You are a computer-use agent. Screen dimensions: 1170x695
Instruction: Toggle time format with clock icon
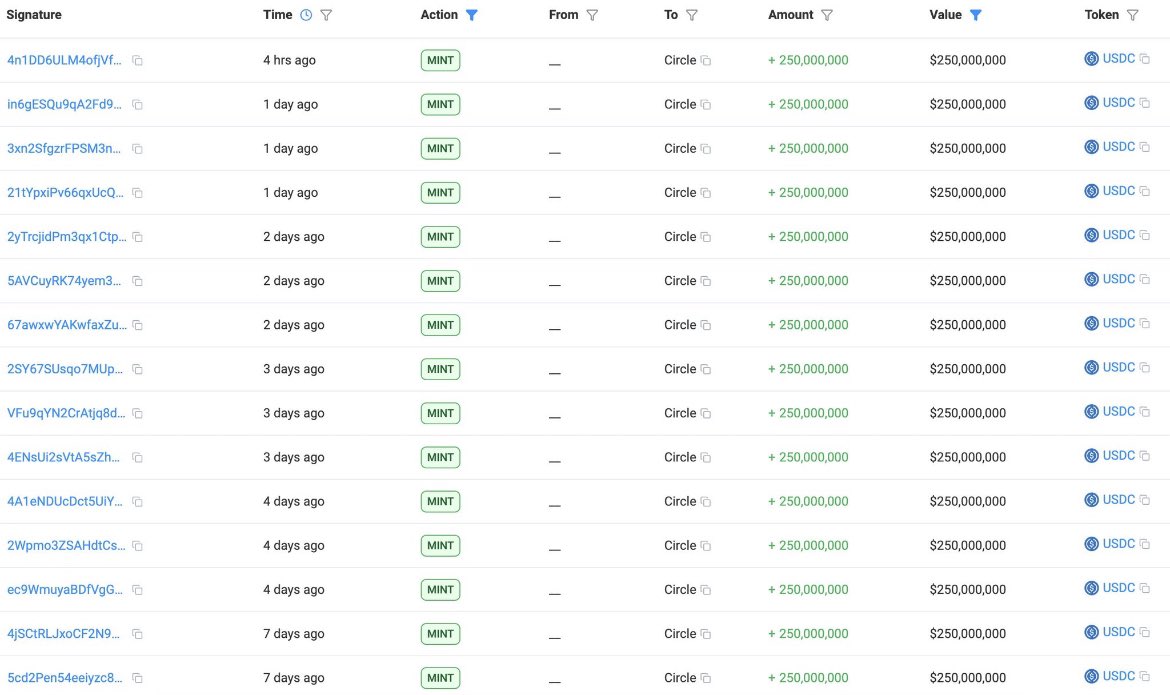[x=306, y=15]
